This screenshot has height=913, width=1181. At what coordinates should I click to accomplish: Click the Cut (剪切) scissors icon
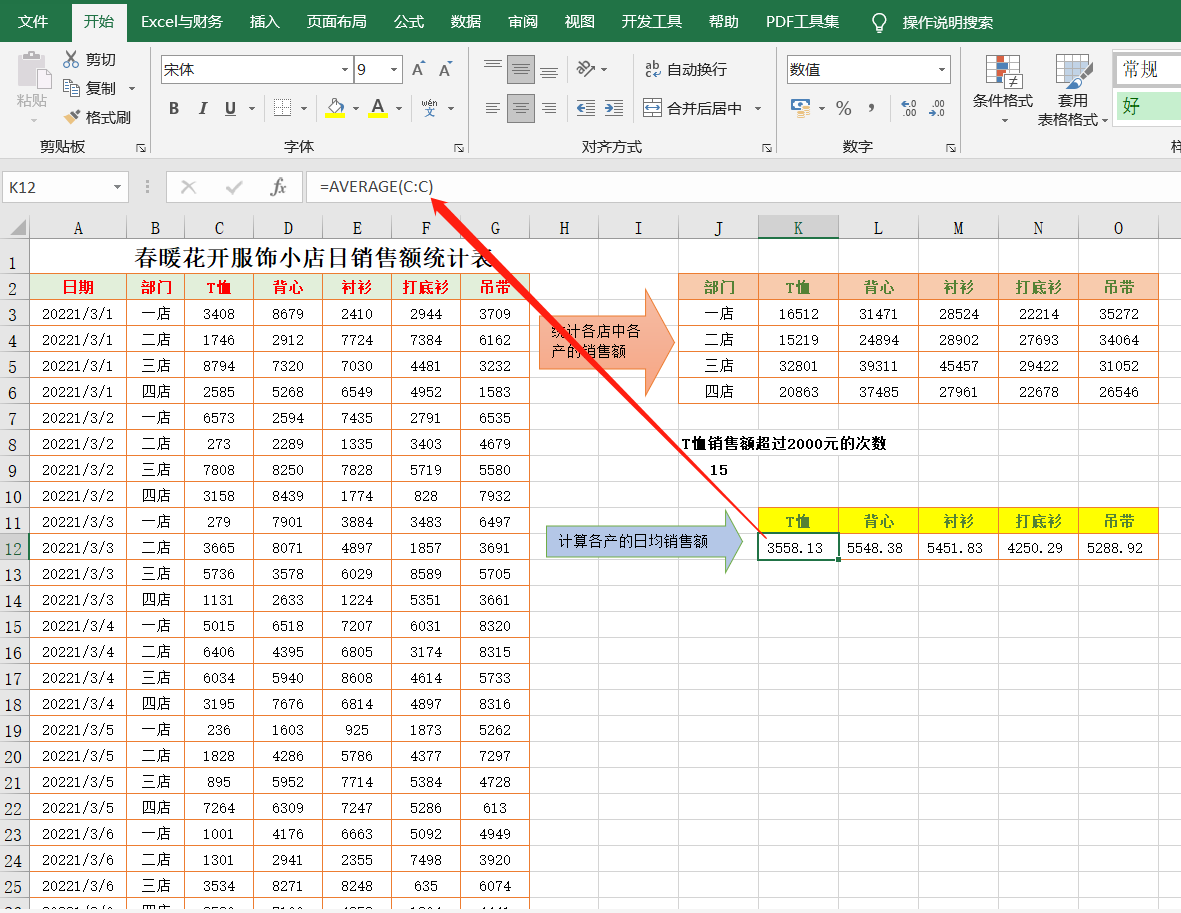[72, 60]
